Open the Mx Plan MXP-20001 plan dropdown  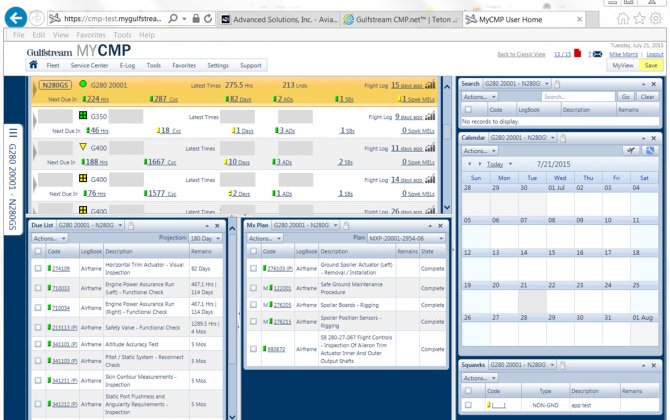coord(406,238)
